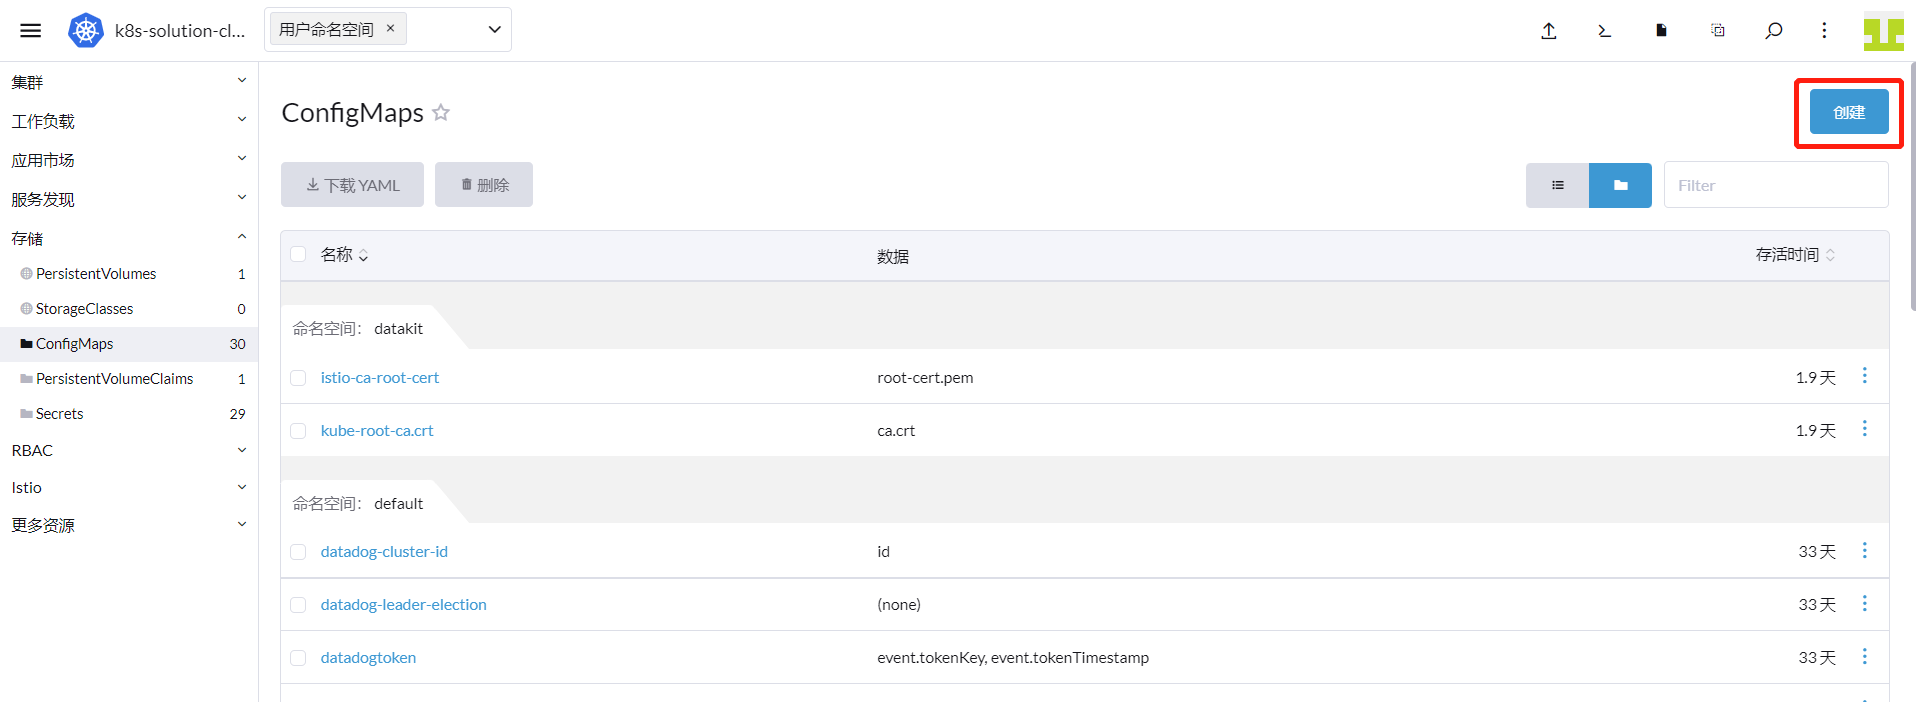Remove the 用户命名空间 filter tag
This screenshot has height=702, width=1916.
[390, 29]
